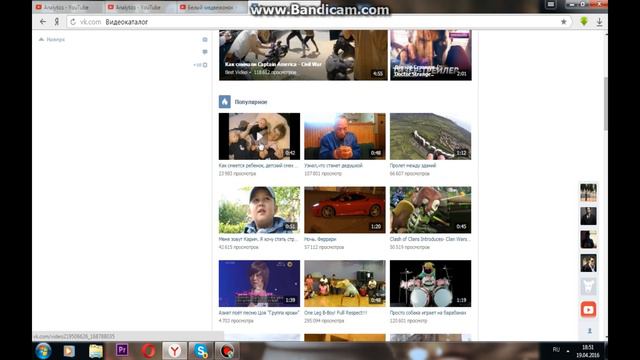
Task: Click the Popular section flame icon
Action: click(224, 102)
